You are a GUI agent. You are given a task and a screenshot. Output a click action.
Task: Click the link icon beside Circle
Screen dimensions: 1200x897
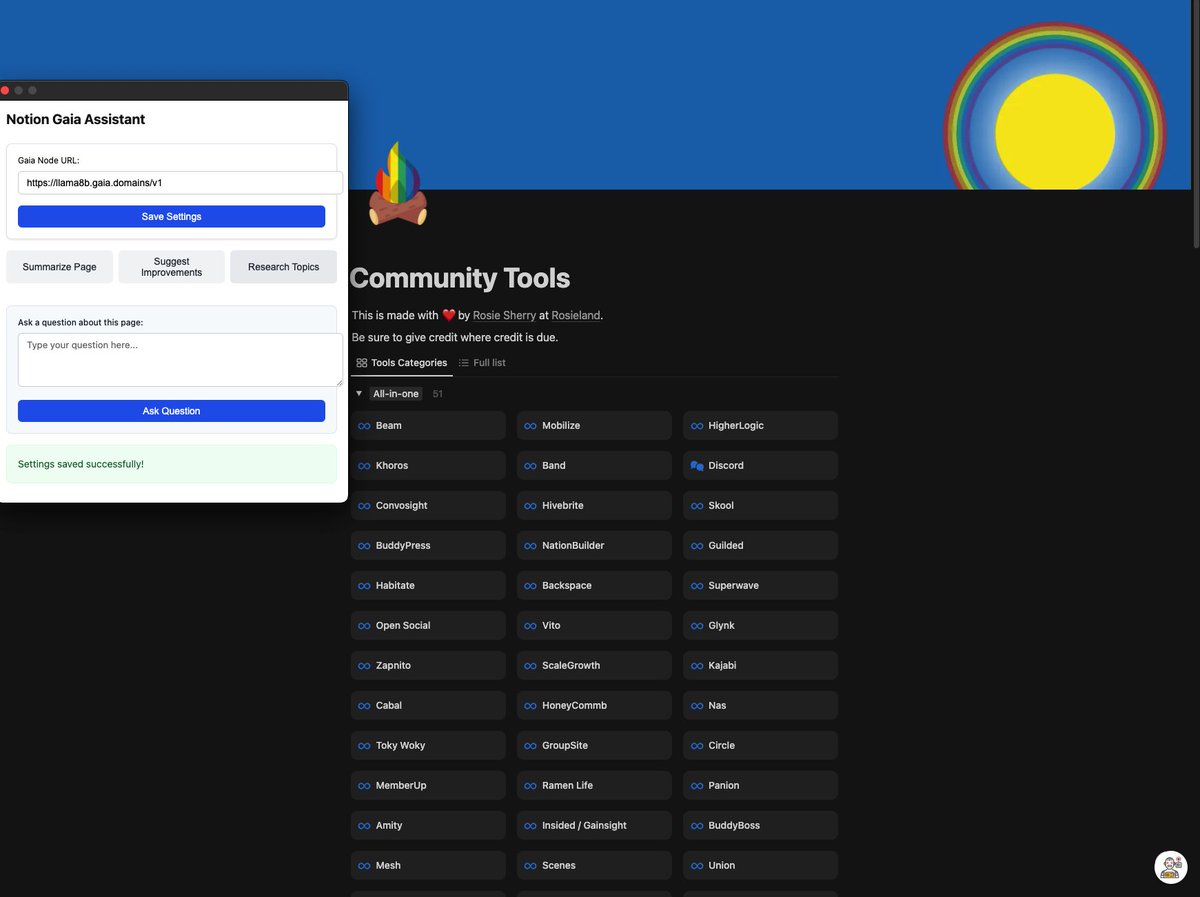click(x=697, y=745)
